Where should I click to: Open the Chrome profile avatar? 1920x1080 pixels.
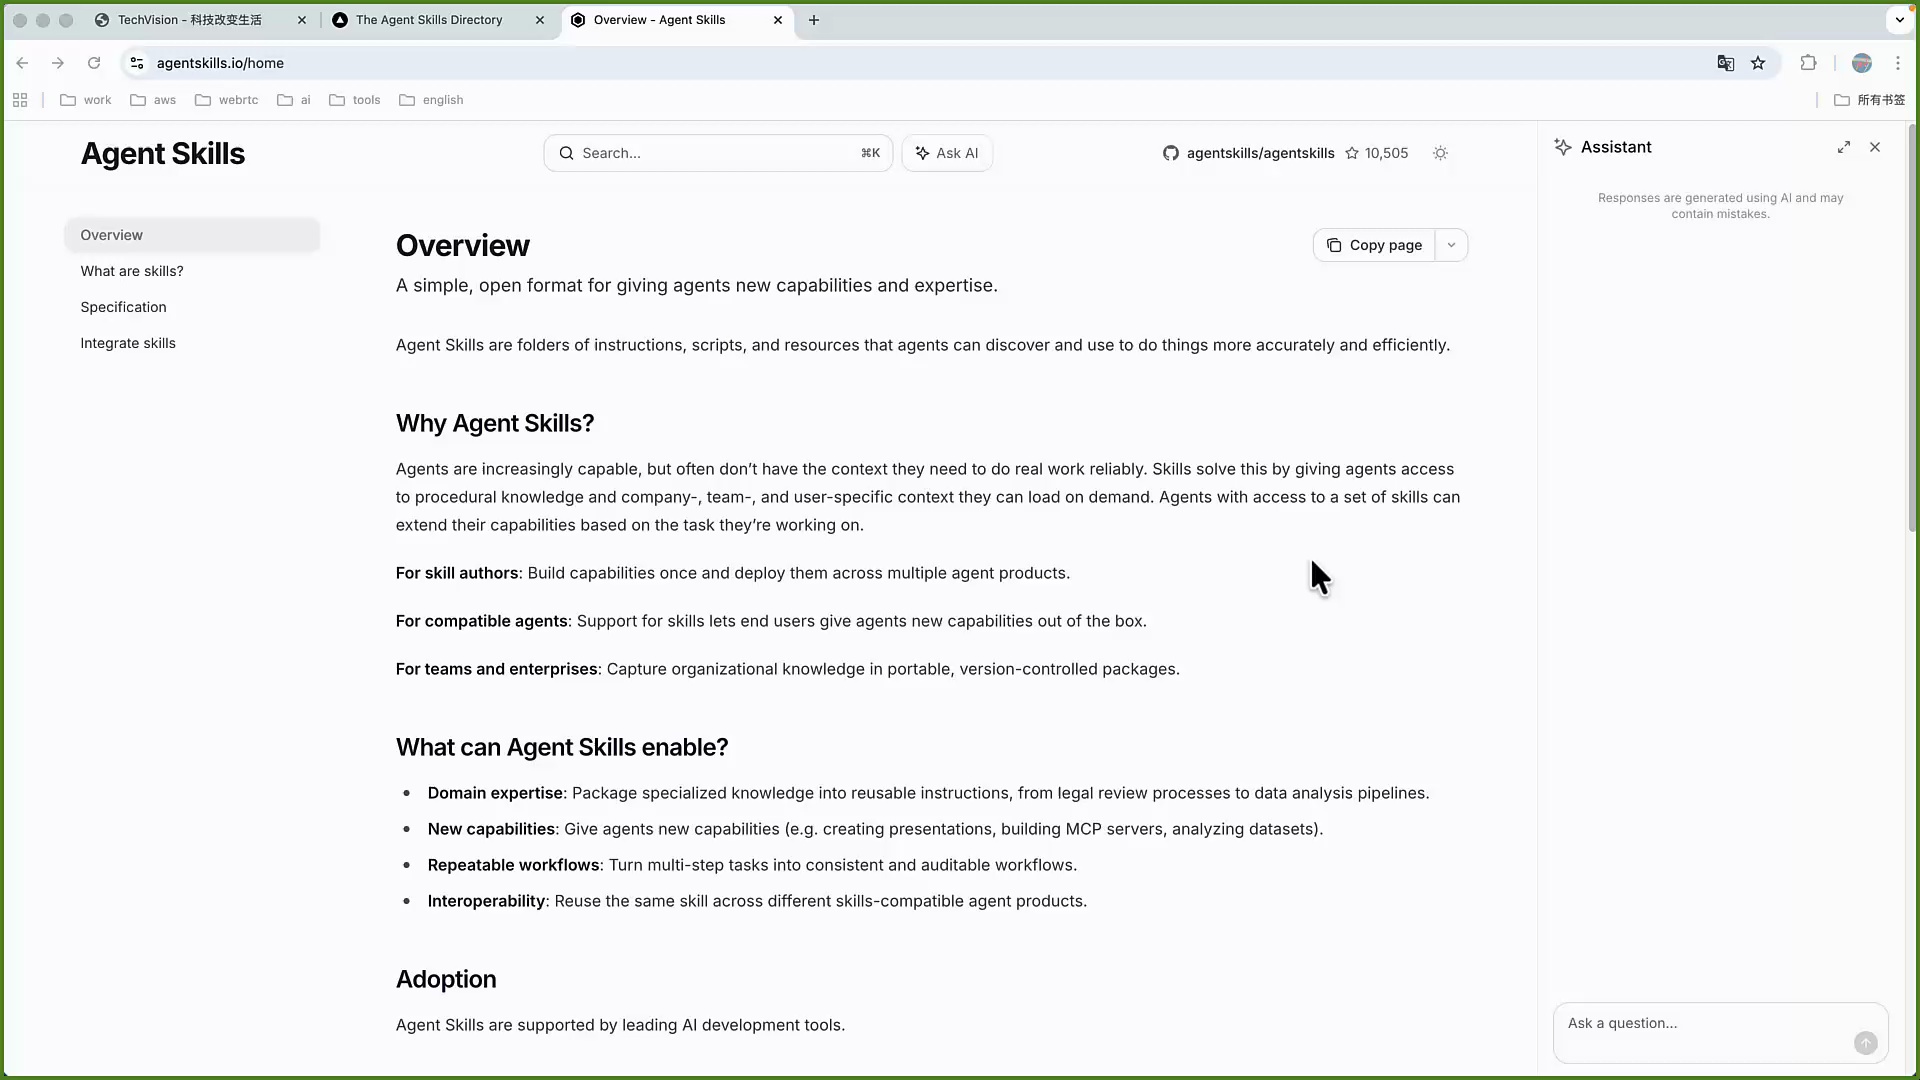click(x=1861, y=63)
